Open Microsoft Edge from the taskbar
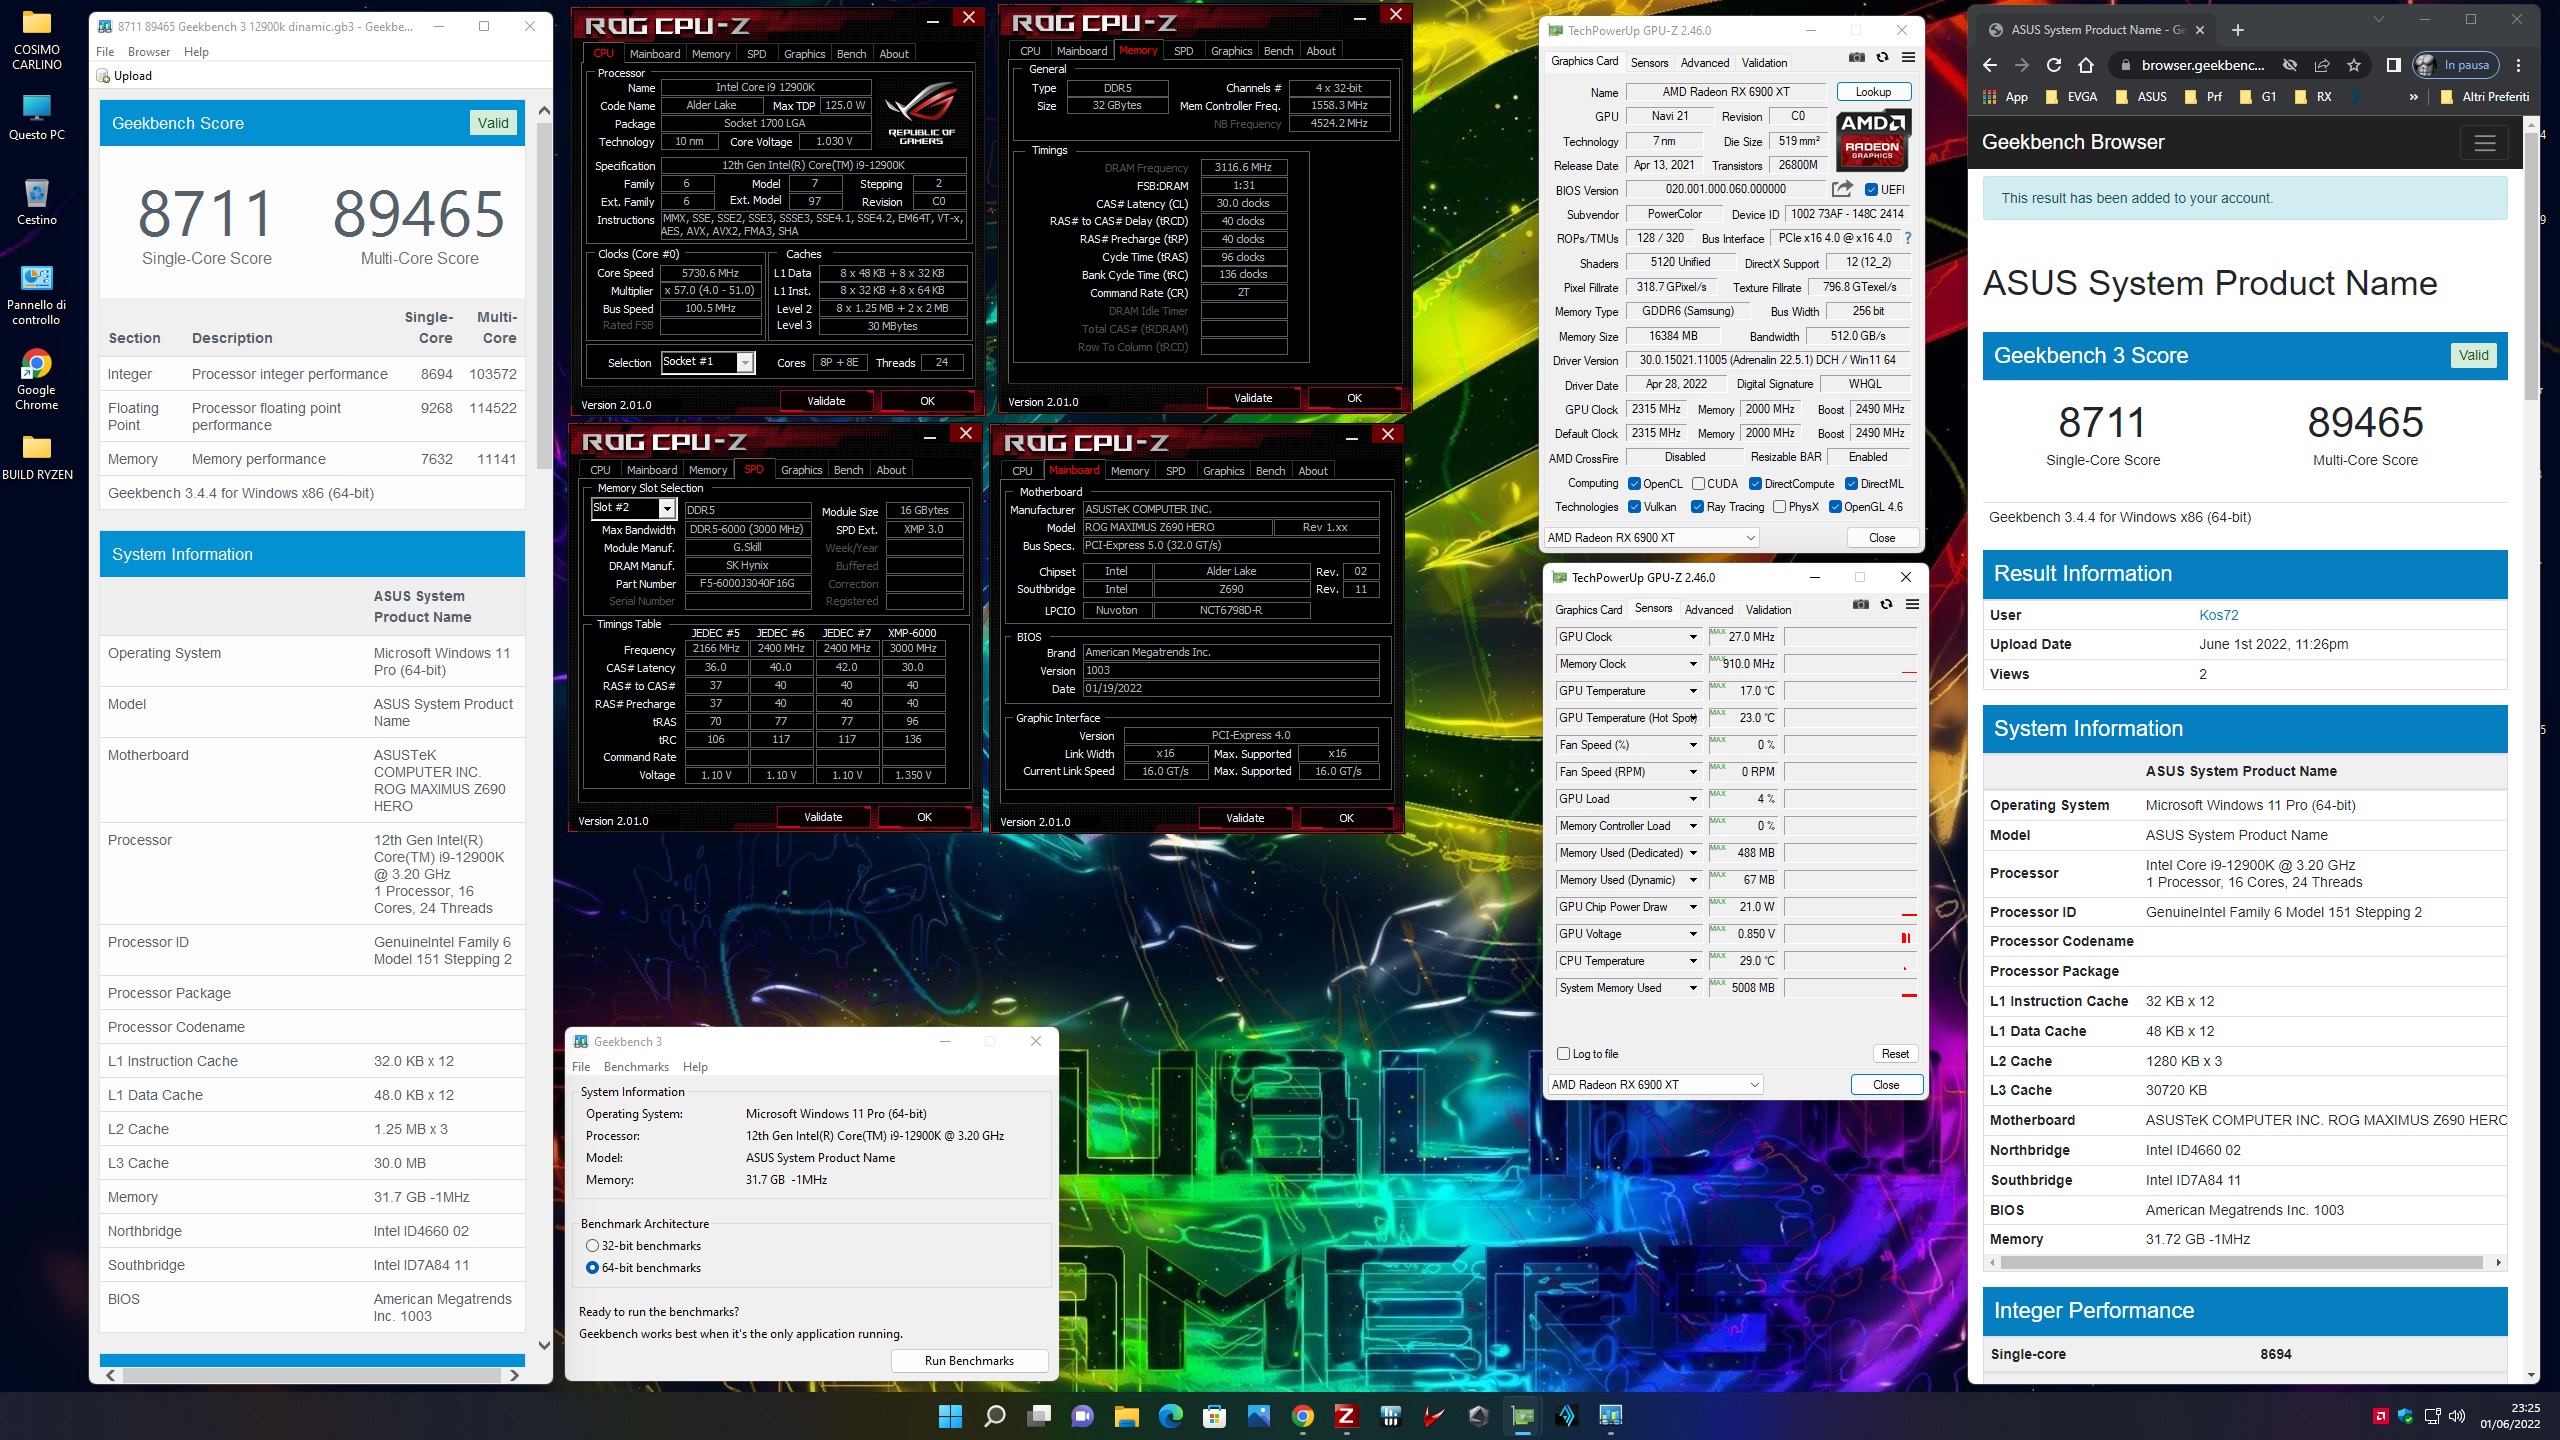The height and width of the screenshot is (1440, 2560). click(x=1170, y=1416)
